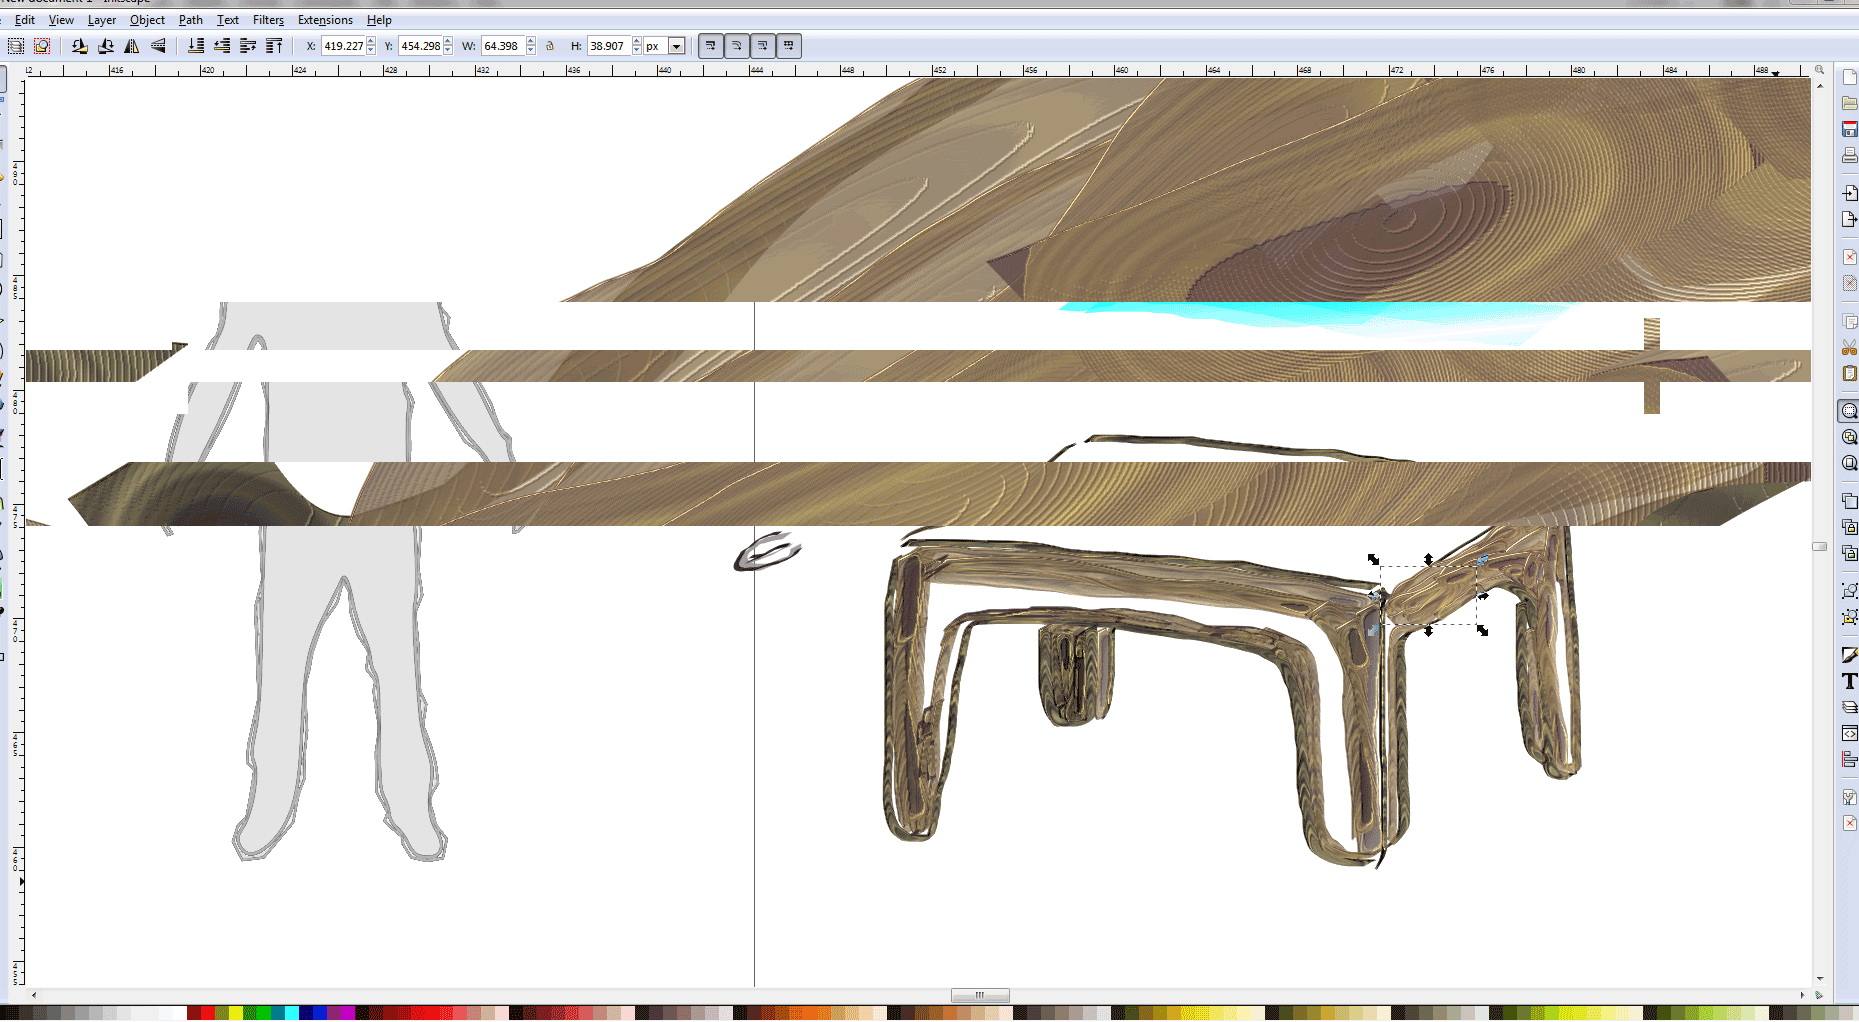Open Fill and Stroke dialog icon
This screenshot has height=1022, width=1859.
click(1849, 655)
